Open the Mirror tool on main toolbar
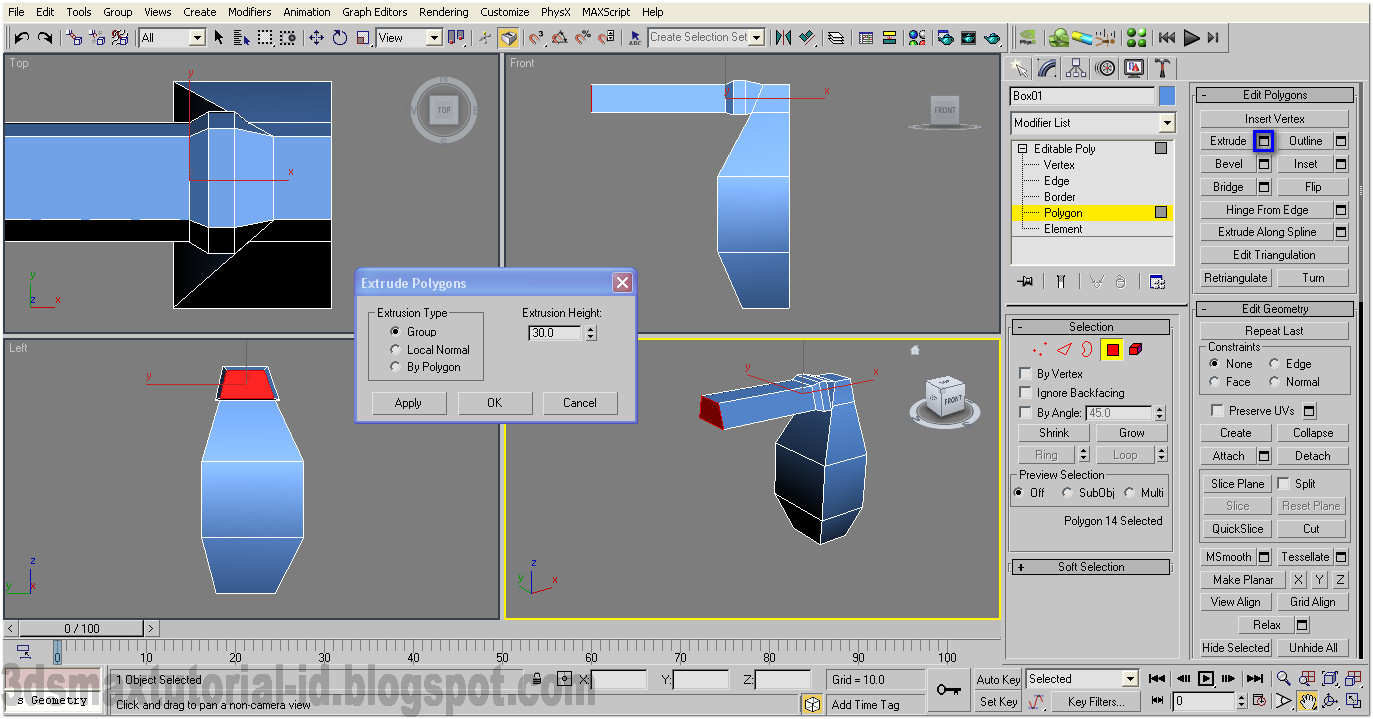Image resolution: width=1373 pixels, height=719 pixels. (783, 37)
